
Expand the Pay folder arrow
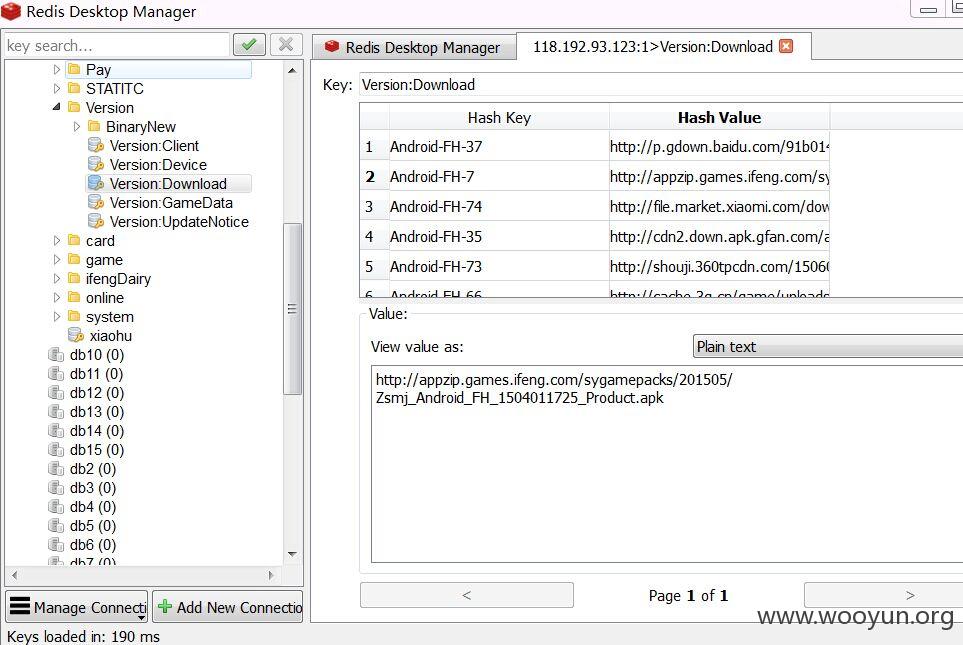point(57,69)
